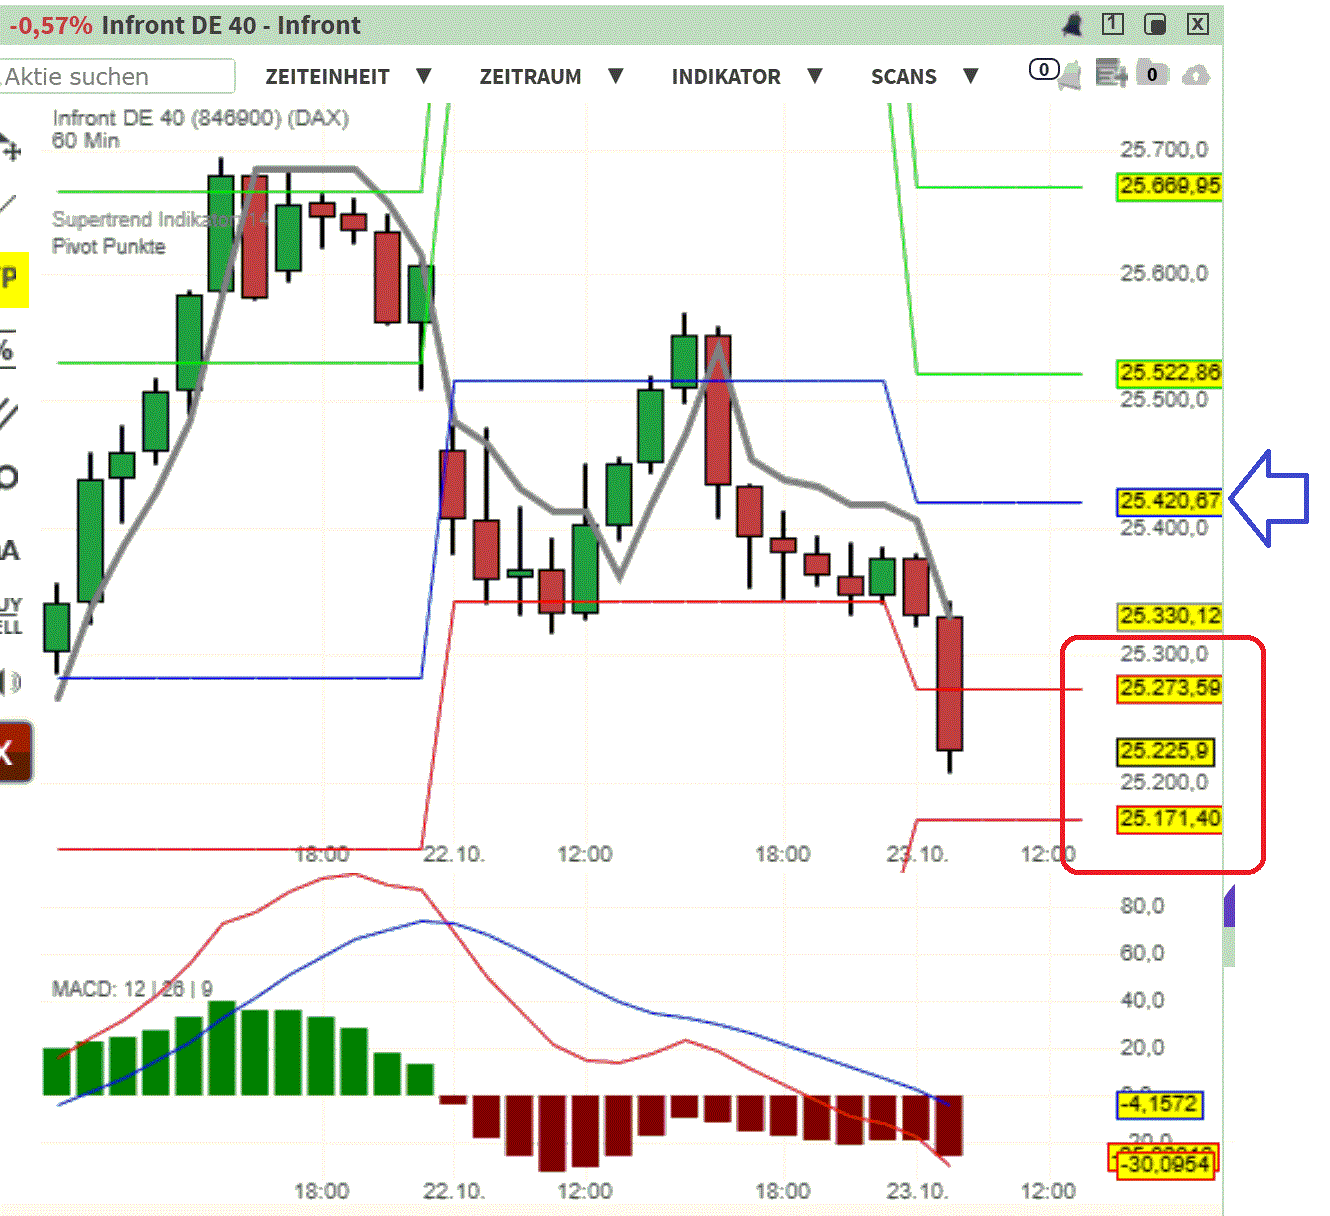Click the 23.10. date on chart time axis
1330x1216 pixels.
(x=917, y=854)
